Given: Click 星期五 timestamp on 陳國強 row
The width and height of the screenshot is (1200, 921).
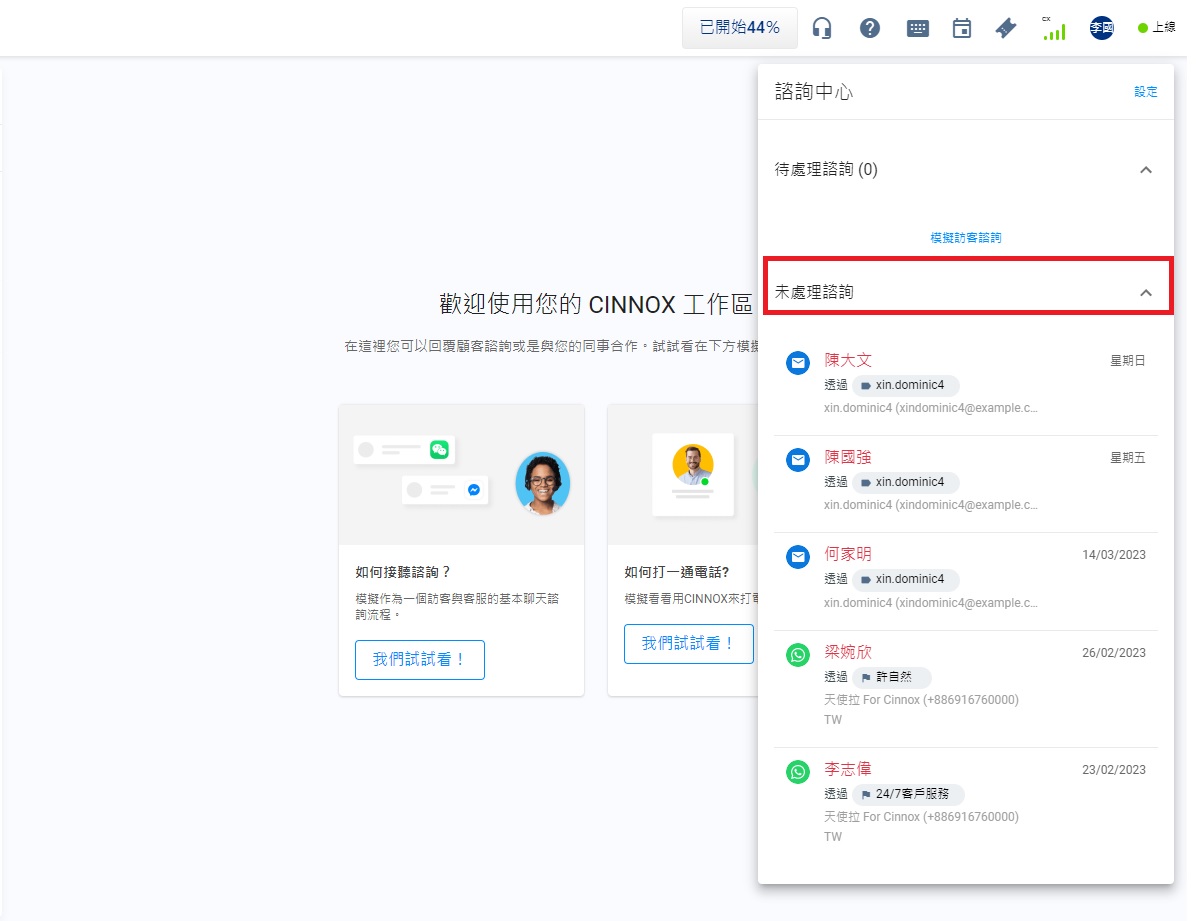Looking at the screenshot, I should point(1128,458).
